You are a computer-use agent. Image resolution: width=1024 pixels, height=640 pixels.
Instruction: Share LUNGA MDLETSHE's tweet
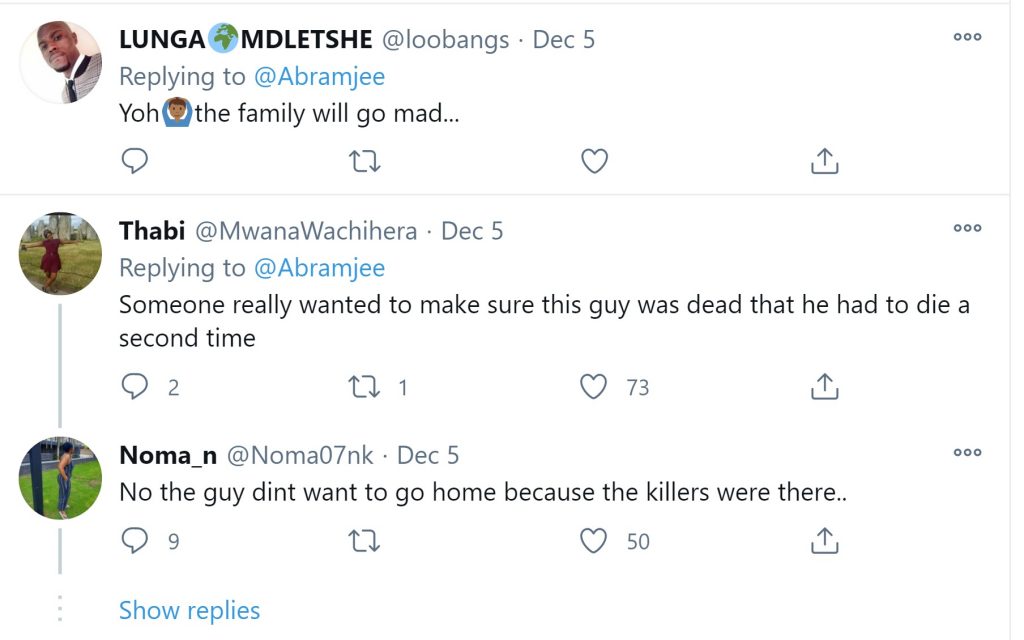[824, 161]
